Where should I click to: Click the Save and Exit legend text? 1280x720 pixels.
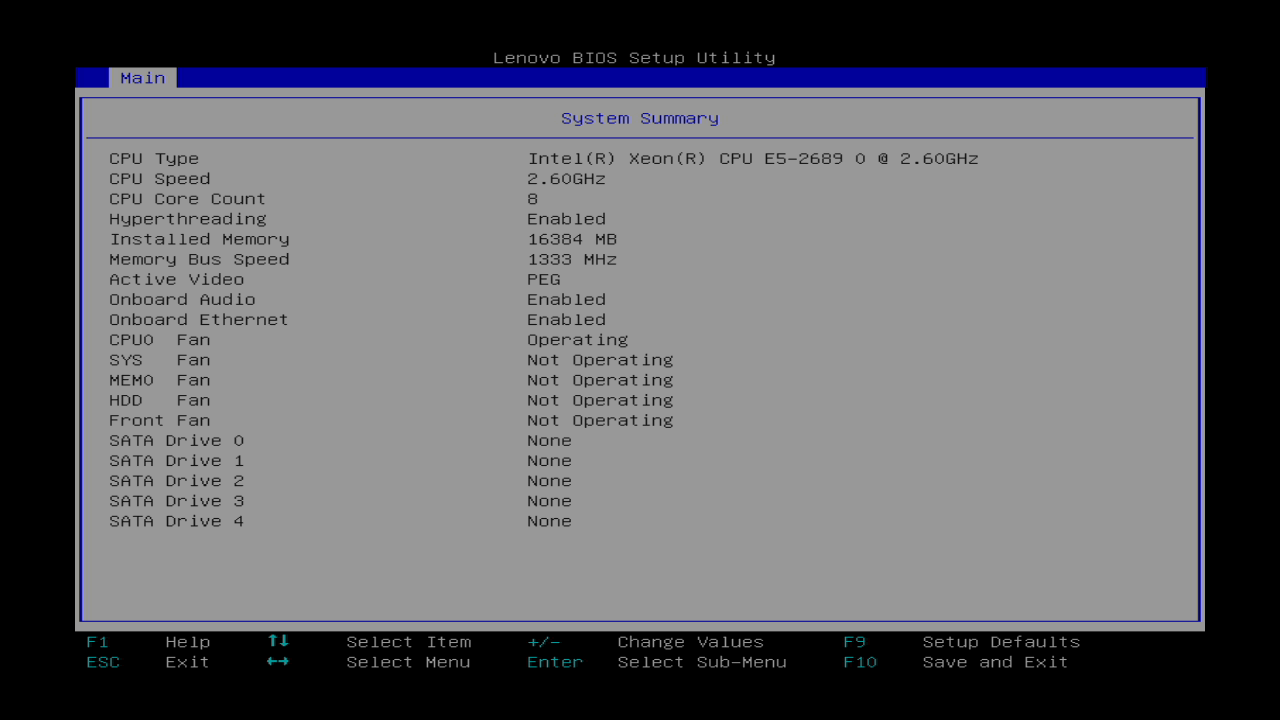tap(995, 662)
